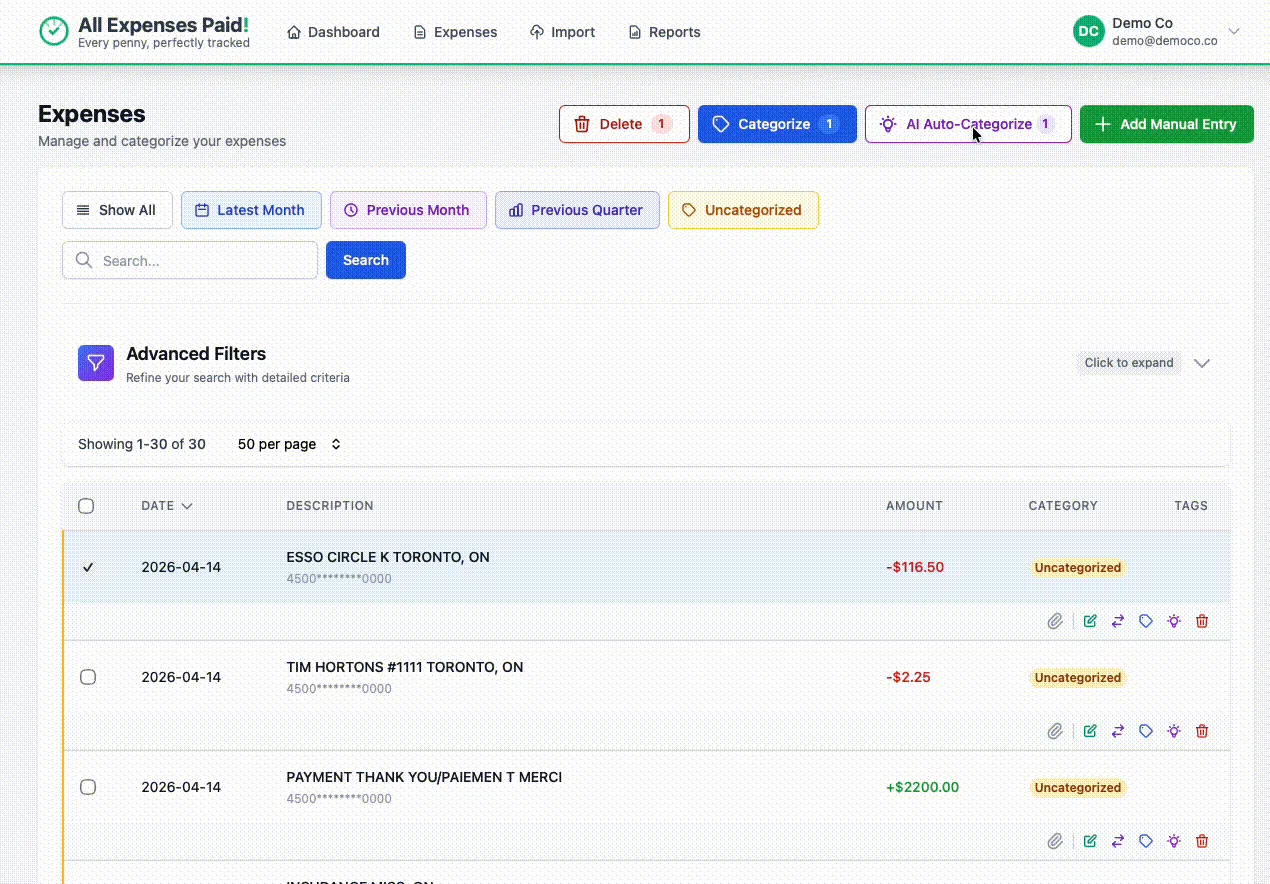Click the Delete button with trash icon
This screenshot has width=1270, height=884.
pyautogui.click(x=624, y=124)
